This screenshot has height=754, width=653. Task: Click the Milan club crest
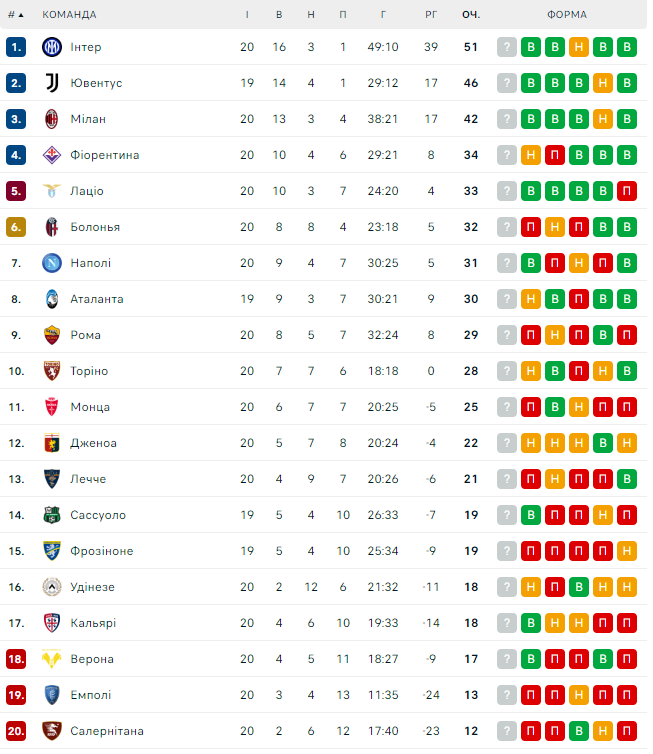[52, 119]
